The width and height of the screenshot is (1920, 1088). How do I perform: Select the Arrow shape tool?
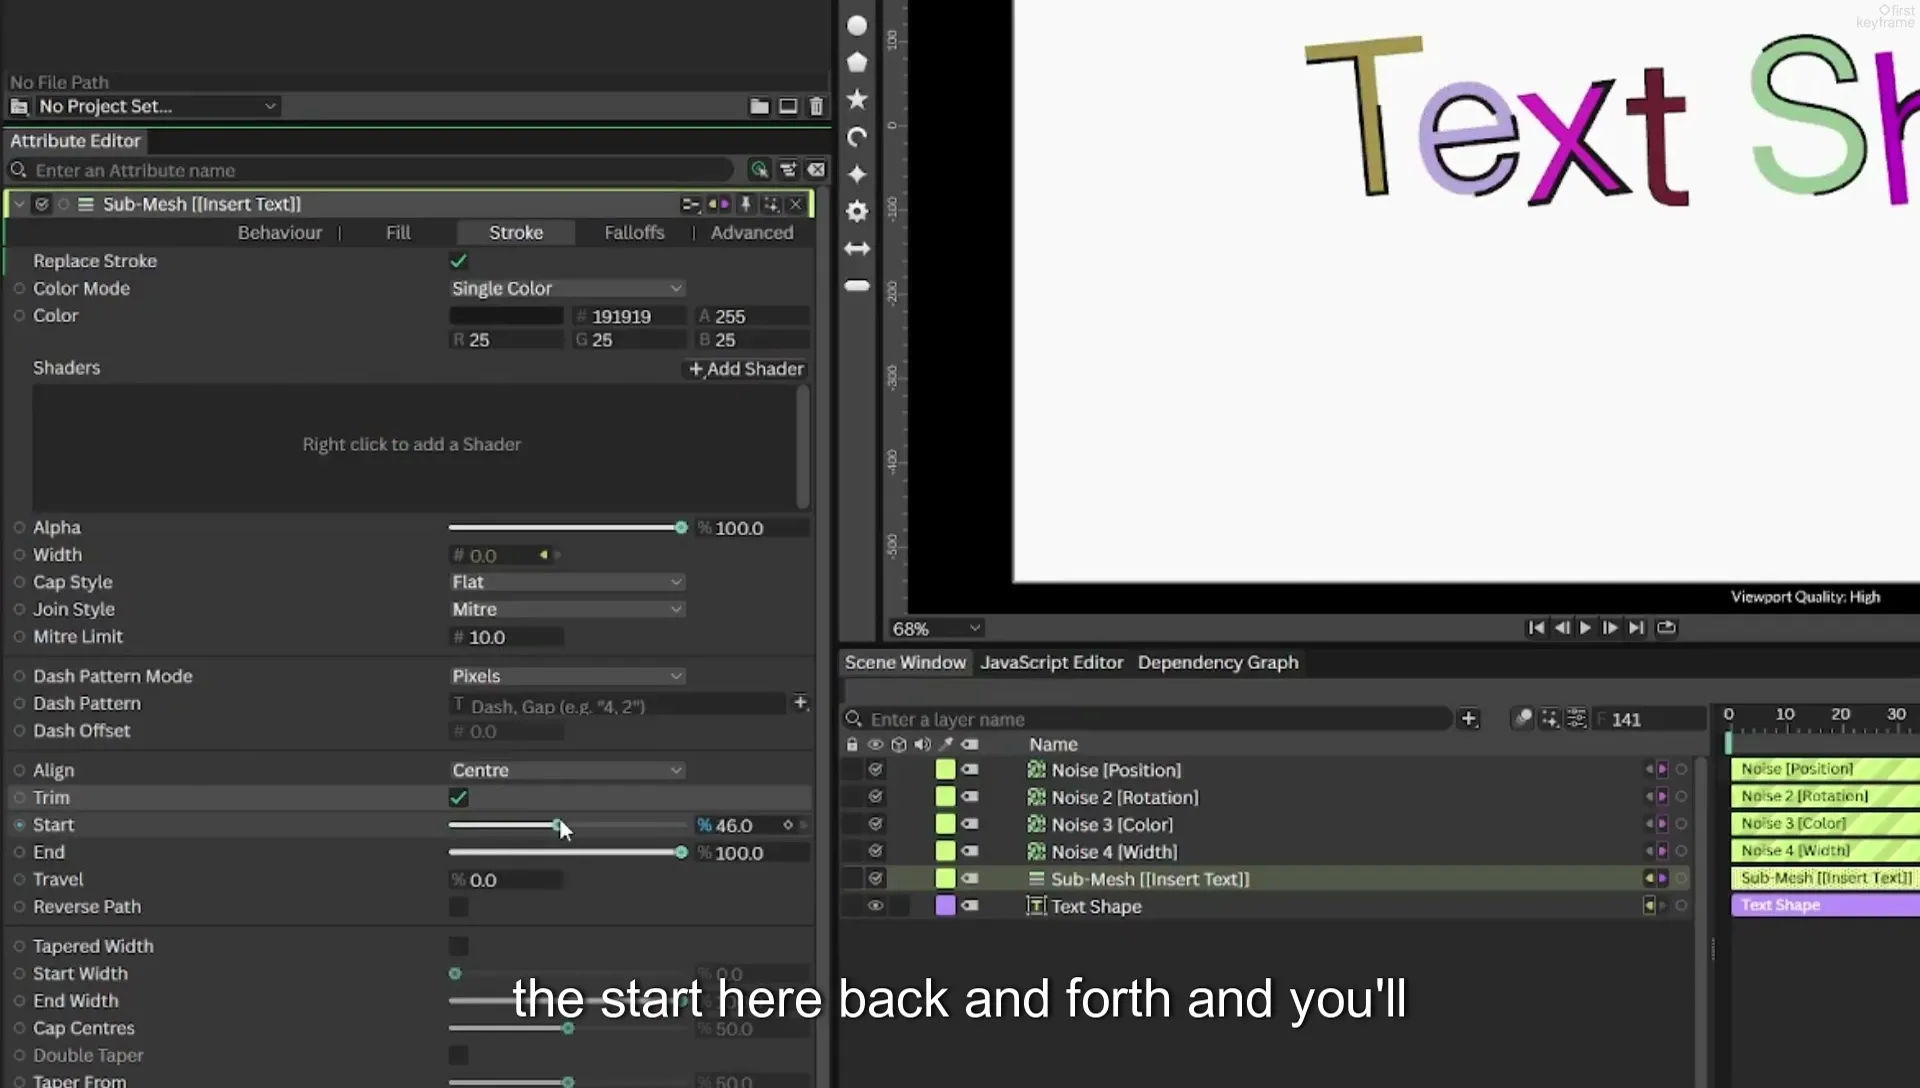tap(857, 248)
